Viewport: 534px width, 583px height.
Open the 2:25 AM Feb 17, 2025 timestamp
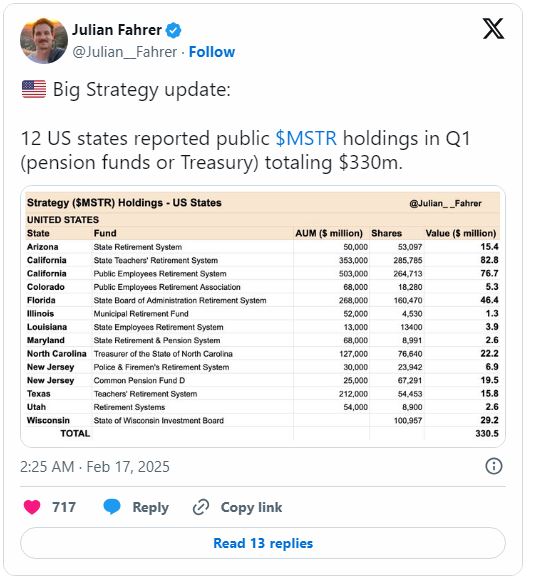click(x=95, y=467)
